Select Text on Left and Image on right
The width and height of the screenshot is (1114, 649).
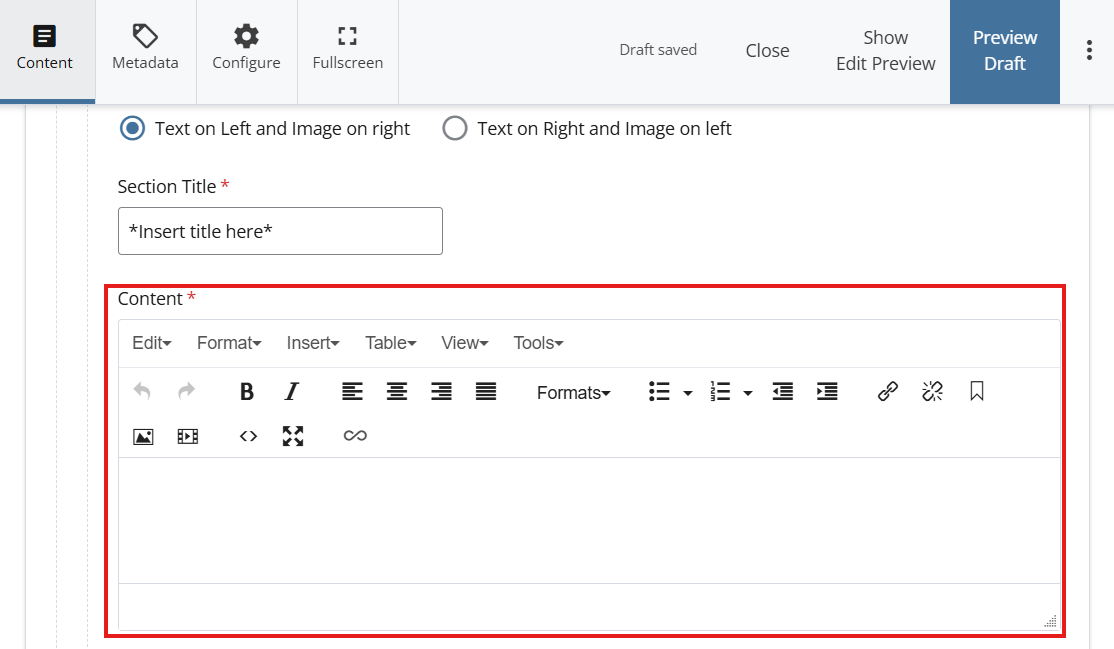coord(132,129)
